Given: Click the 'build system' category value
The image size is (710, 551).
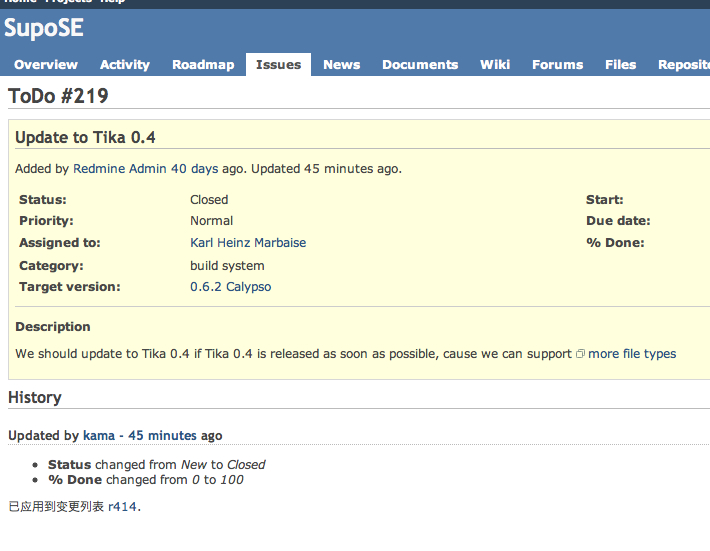Looking at the screenshot, I should pos(227,266).
